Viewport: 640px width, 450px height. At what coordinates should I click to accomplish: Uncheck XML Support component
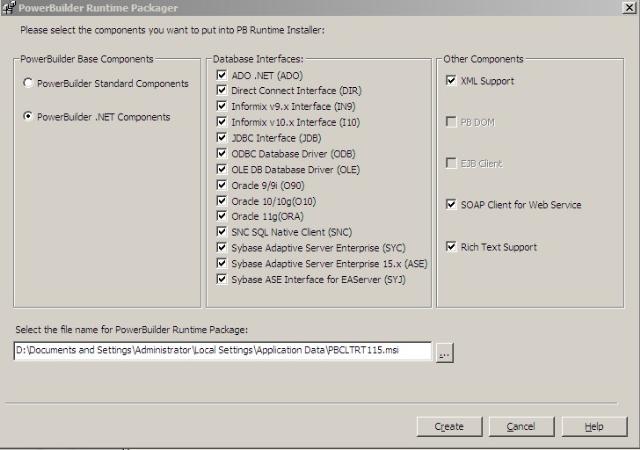pyautogui.click(x=451, y=80)
